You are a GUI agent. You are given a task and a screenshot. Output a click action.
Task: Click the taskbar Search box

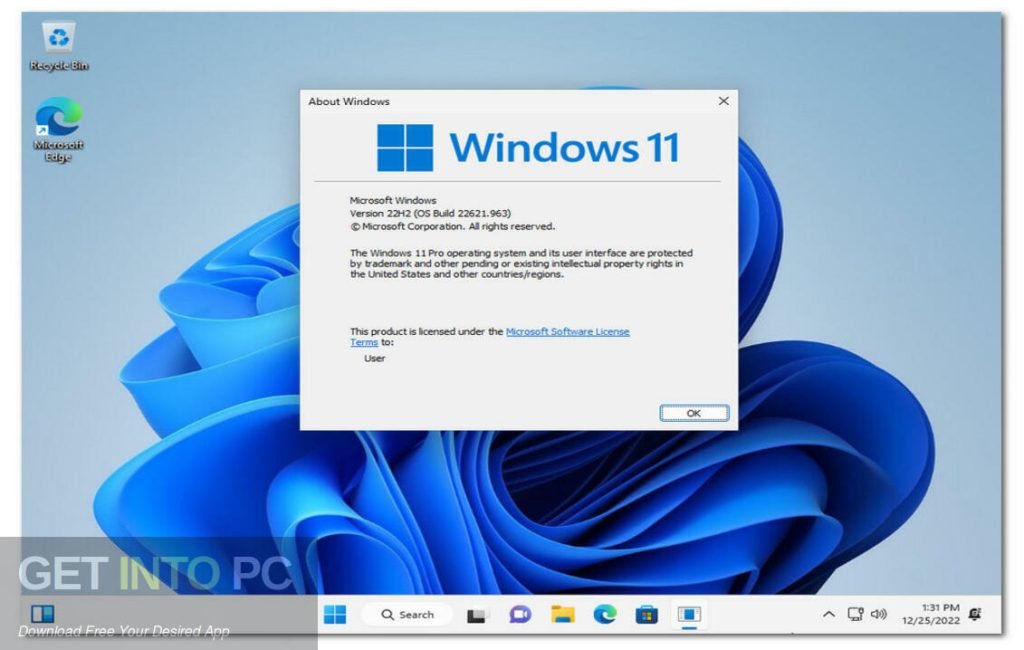(410, 614)
